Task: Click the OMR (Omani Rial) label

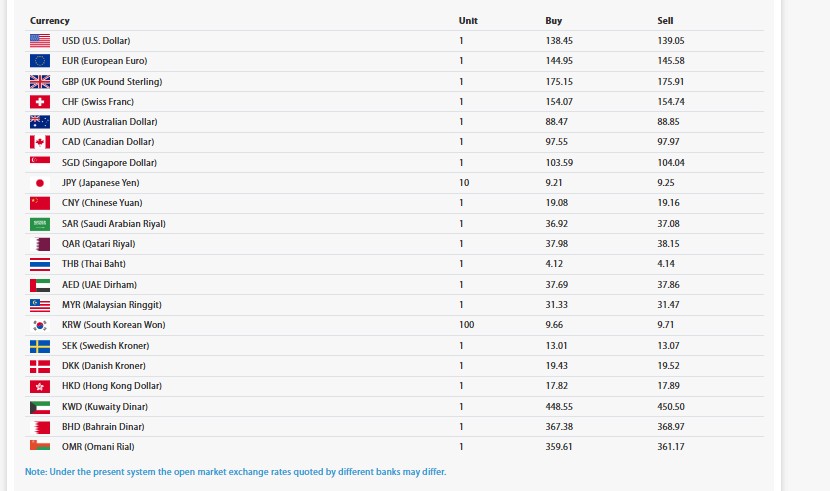Action: point(98,447)
